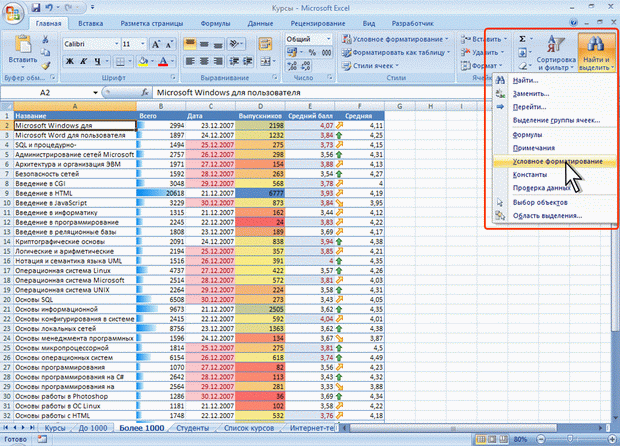Select Условное форматирование in the dropdown menu
Screen dimensions: 620x446
[x=555, y=161]
